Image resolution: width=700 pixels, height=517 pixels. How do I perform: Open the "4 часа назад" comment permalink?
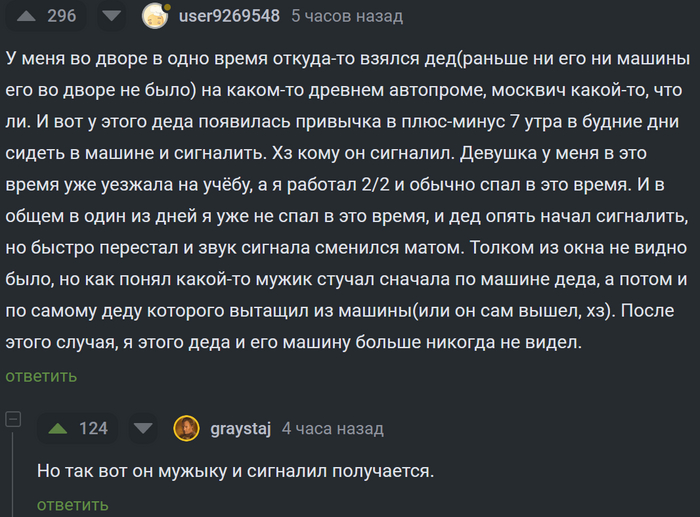point(332,428)
